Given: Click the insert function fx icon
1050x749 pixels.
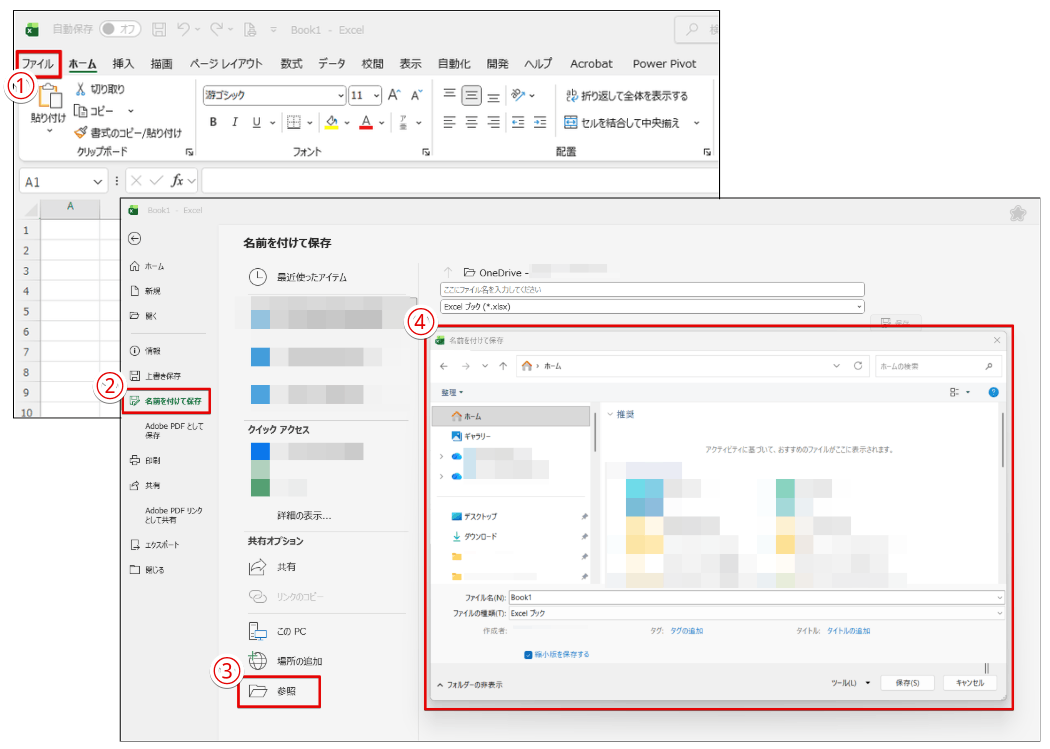Looking at the screenshot, I should tap(178, 181).
